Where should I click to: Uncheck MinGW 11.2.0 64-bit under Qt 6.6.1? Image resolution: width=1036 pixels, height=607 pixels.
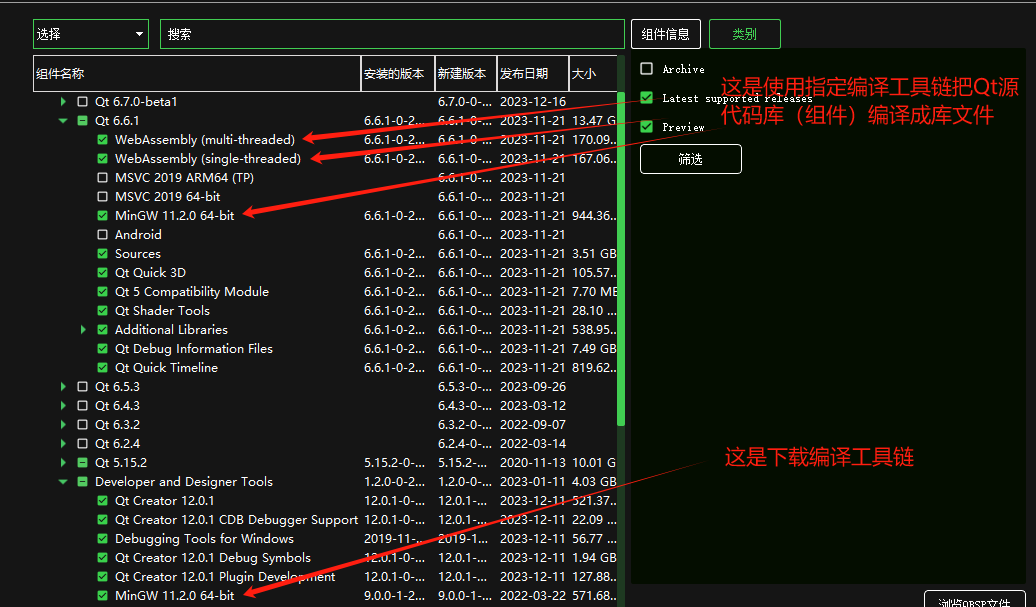click(x=102, y=215)
